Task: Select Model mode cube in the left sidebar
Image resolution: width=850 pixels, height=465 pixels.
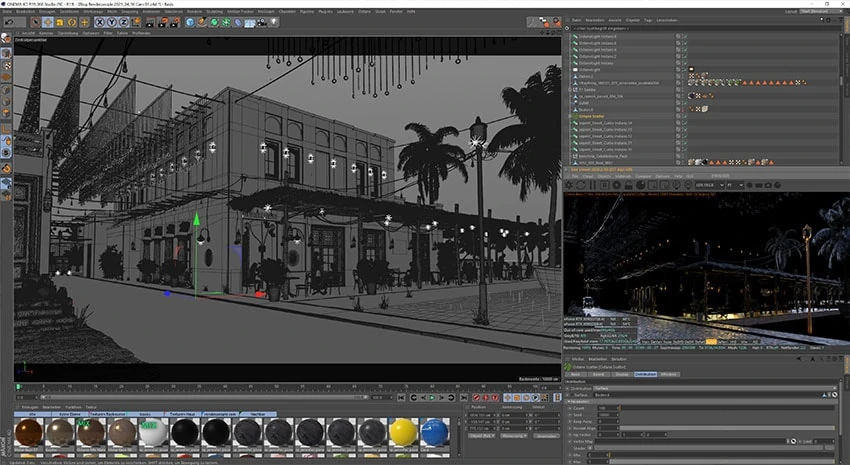Action: point(6,53)
